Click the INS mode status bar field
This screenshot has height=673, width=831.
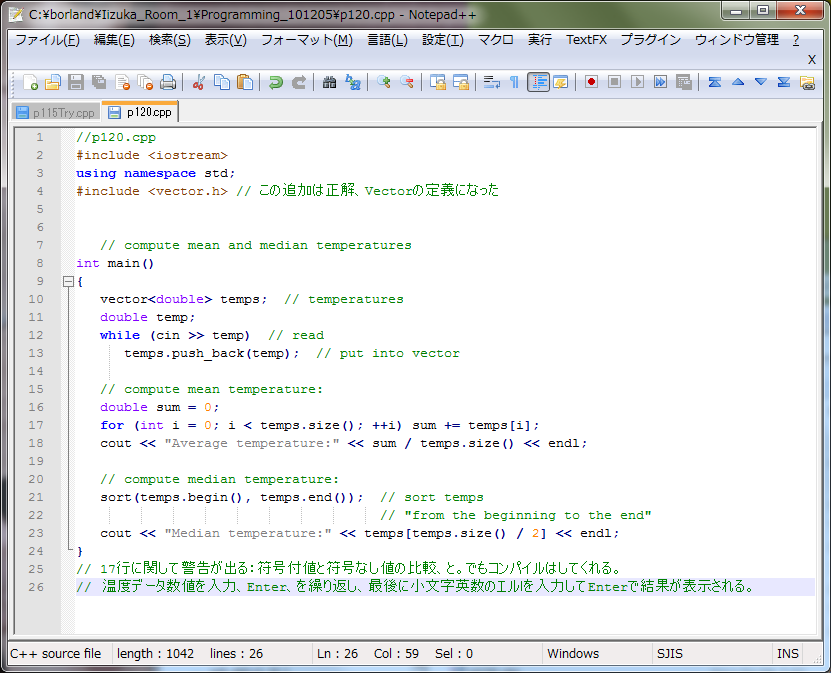click(788, 654)
